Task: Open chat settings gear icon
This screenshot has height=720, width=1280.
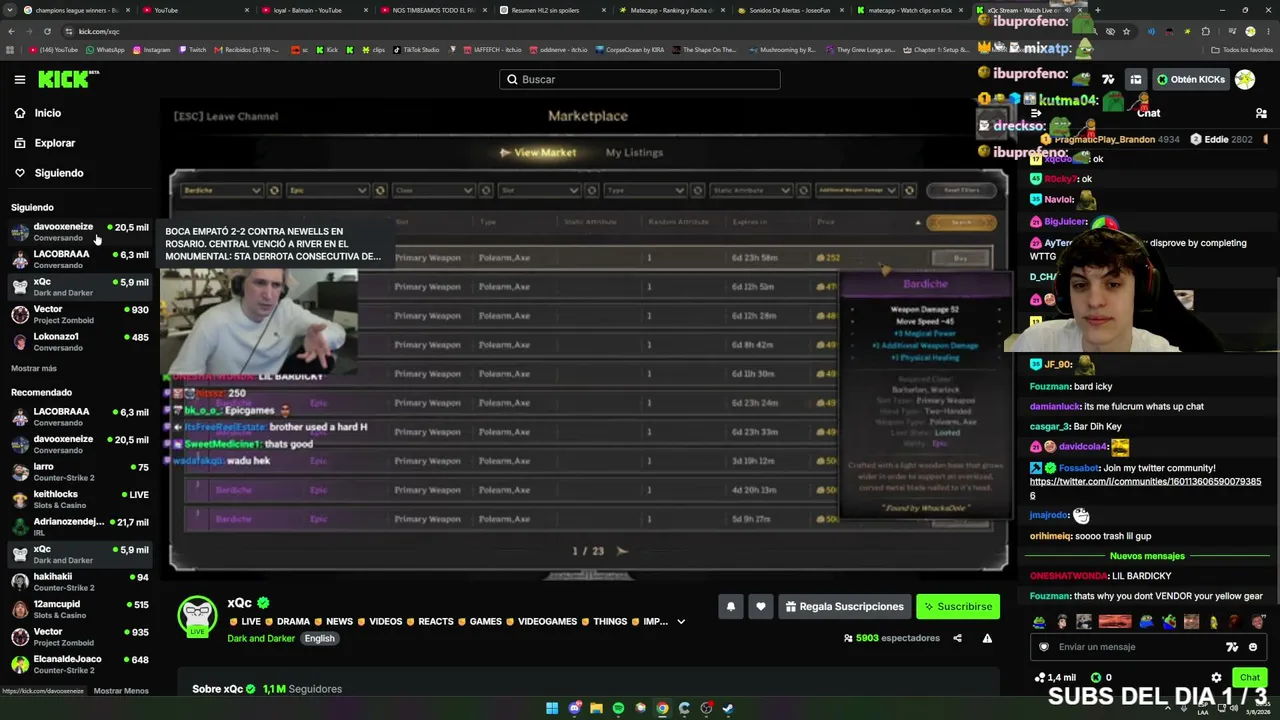Action: pos(1216,677)
